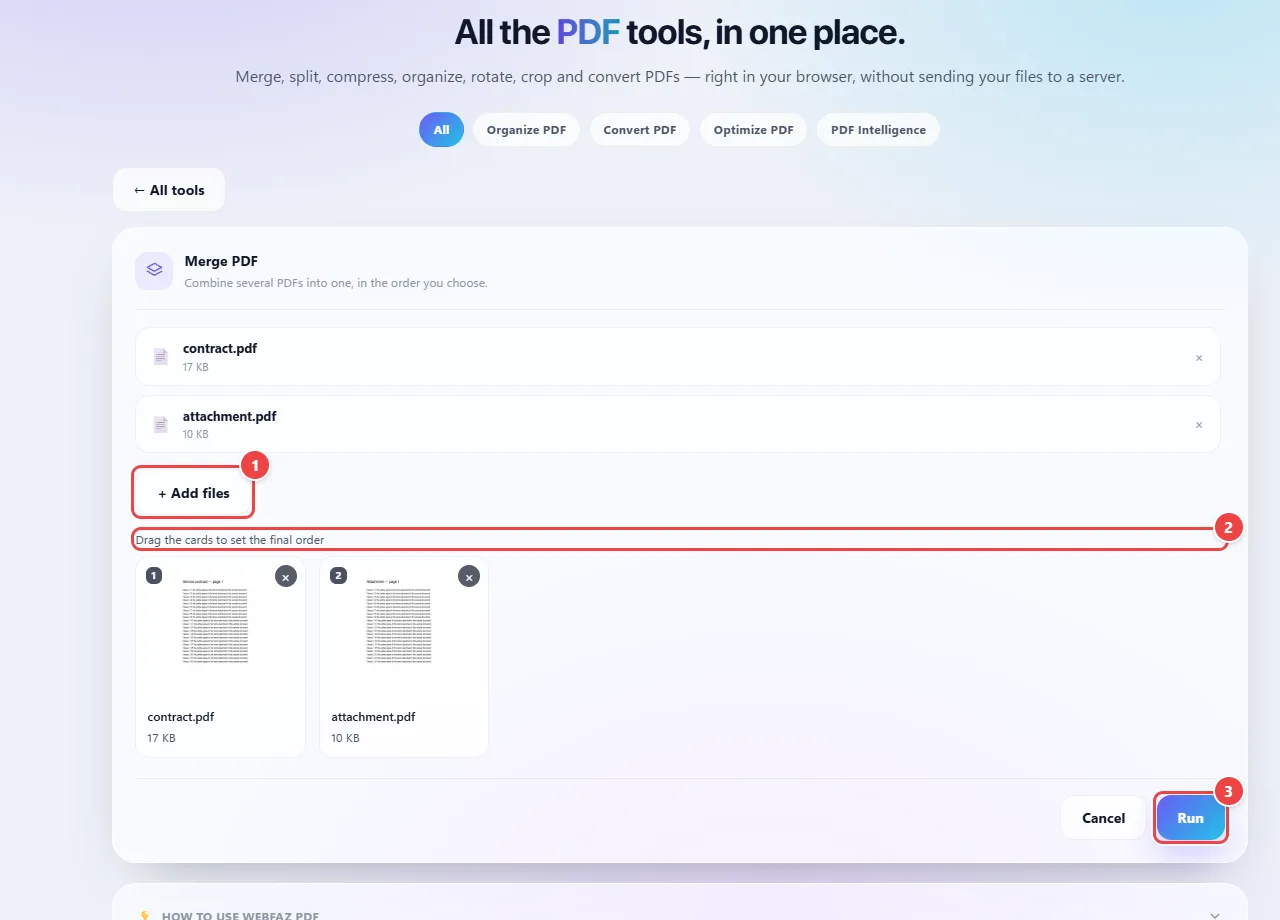This screenshot has height=920, width=1280.
Task: Run the merge operation
Action: [1190, 818]
